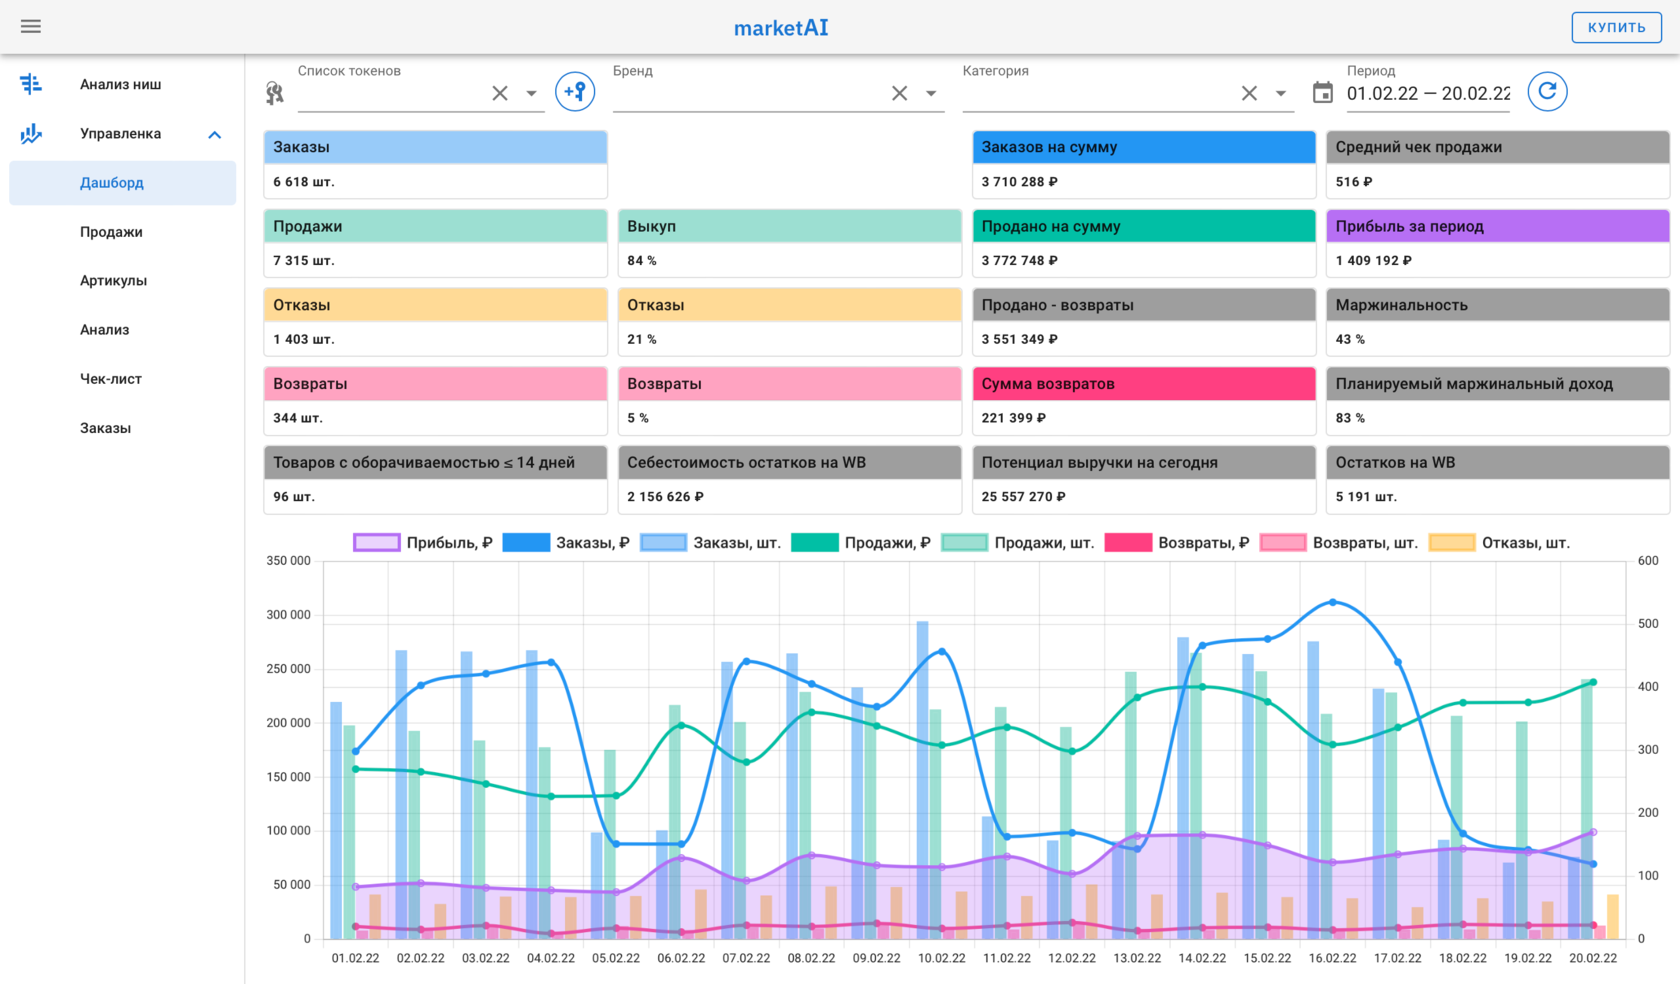Toggle Прибыль, ₽ legend series
Image resolution: width=1680 pixels, height=984 pixels.
tap(423, 543)
